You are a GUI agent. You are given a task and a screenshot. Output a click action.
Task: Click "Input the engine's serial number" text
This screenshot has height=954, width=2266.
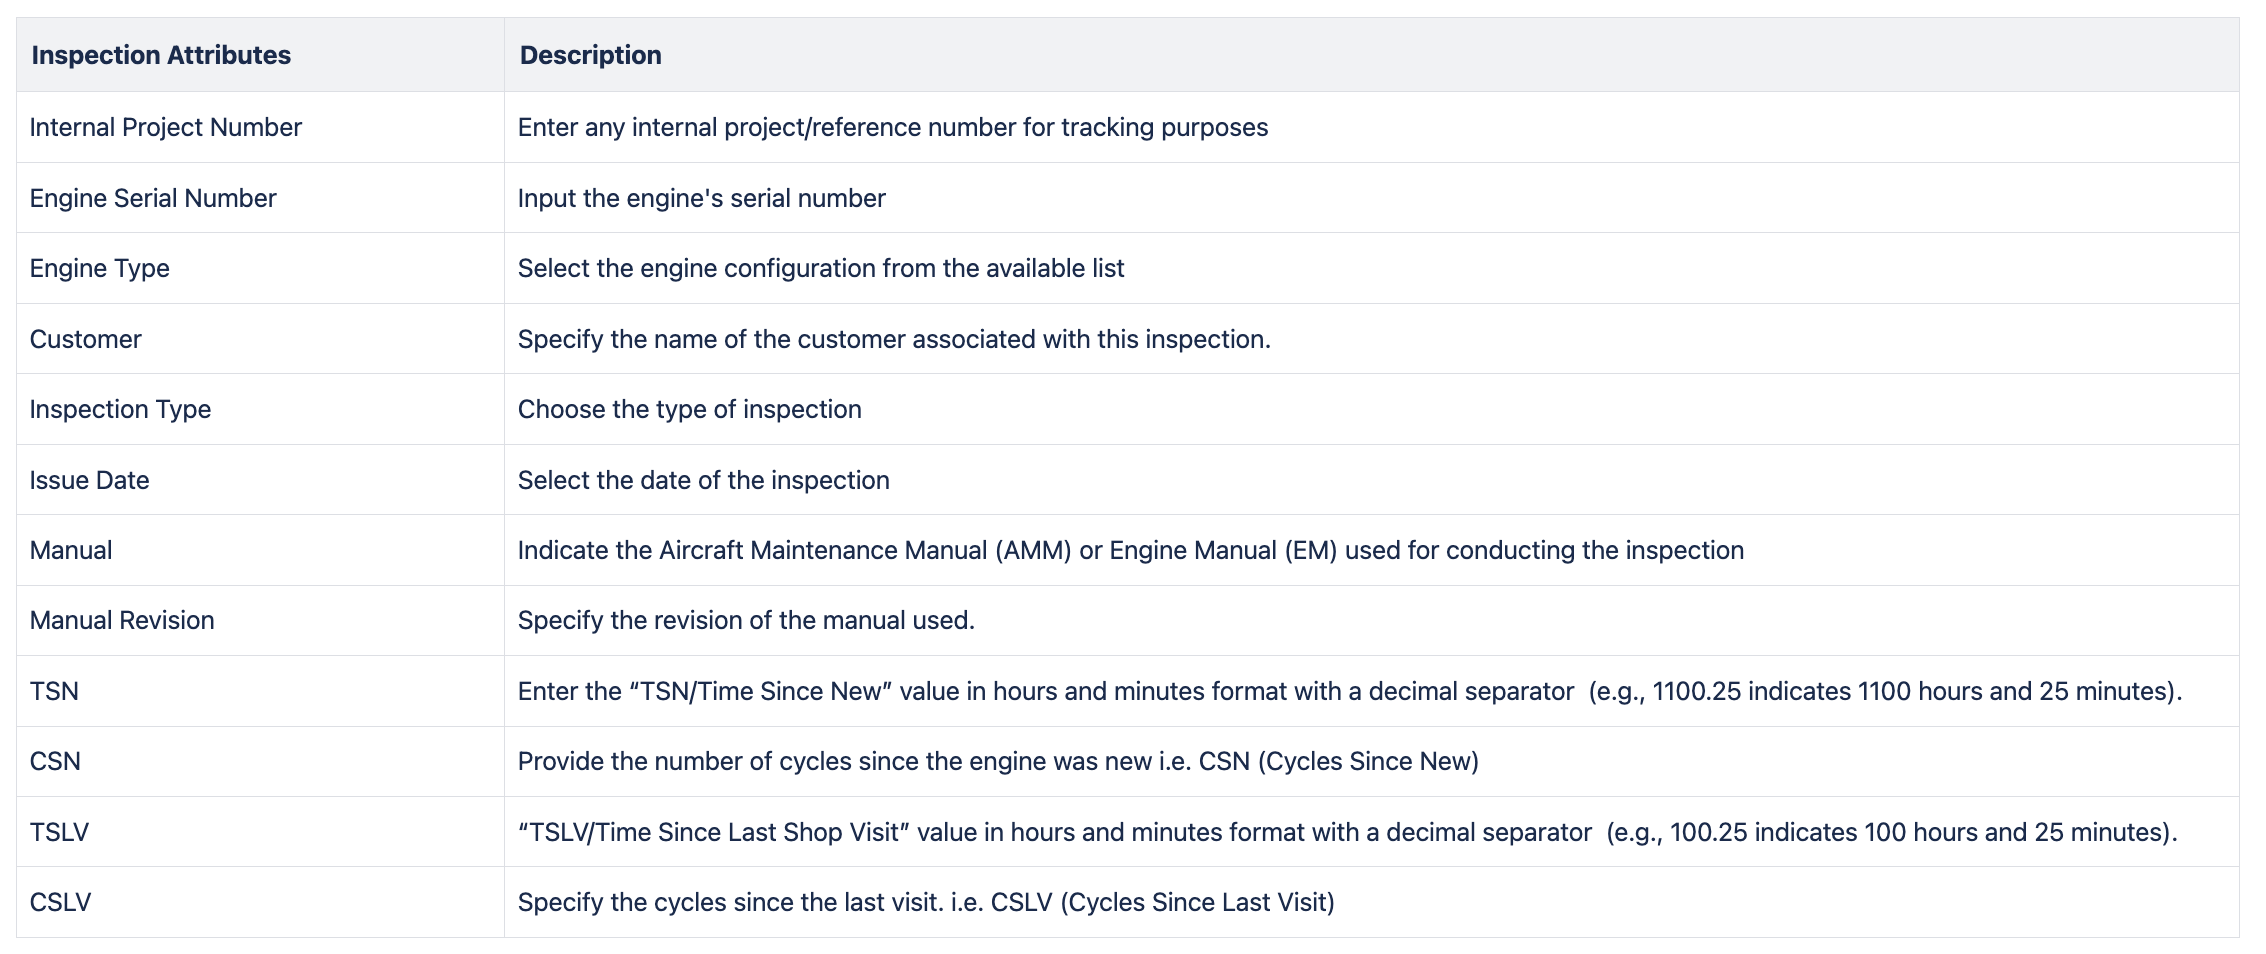701,198
